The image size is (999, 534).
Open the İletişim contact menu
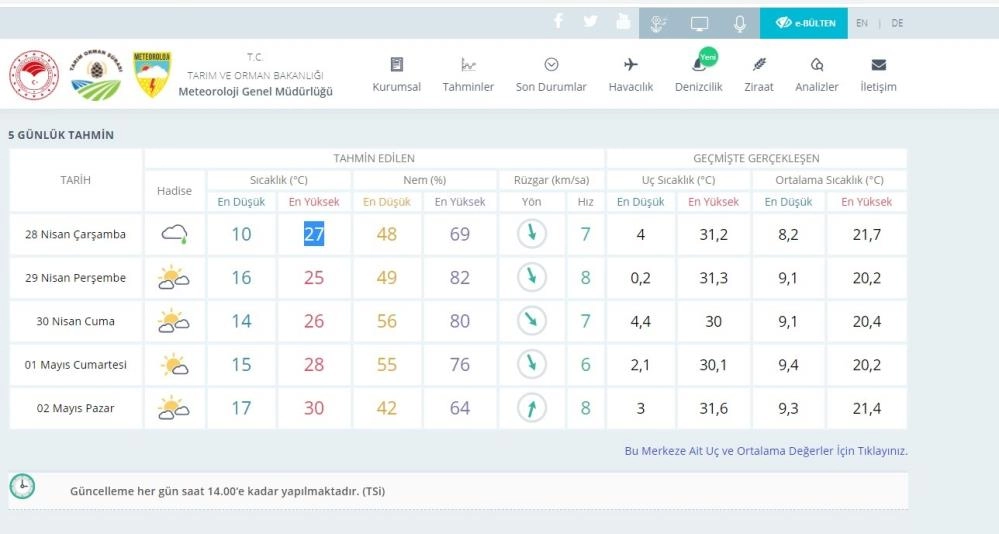pos(878,74)
